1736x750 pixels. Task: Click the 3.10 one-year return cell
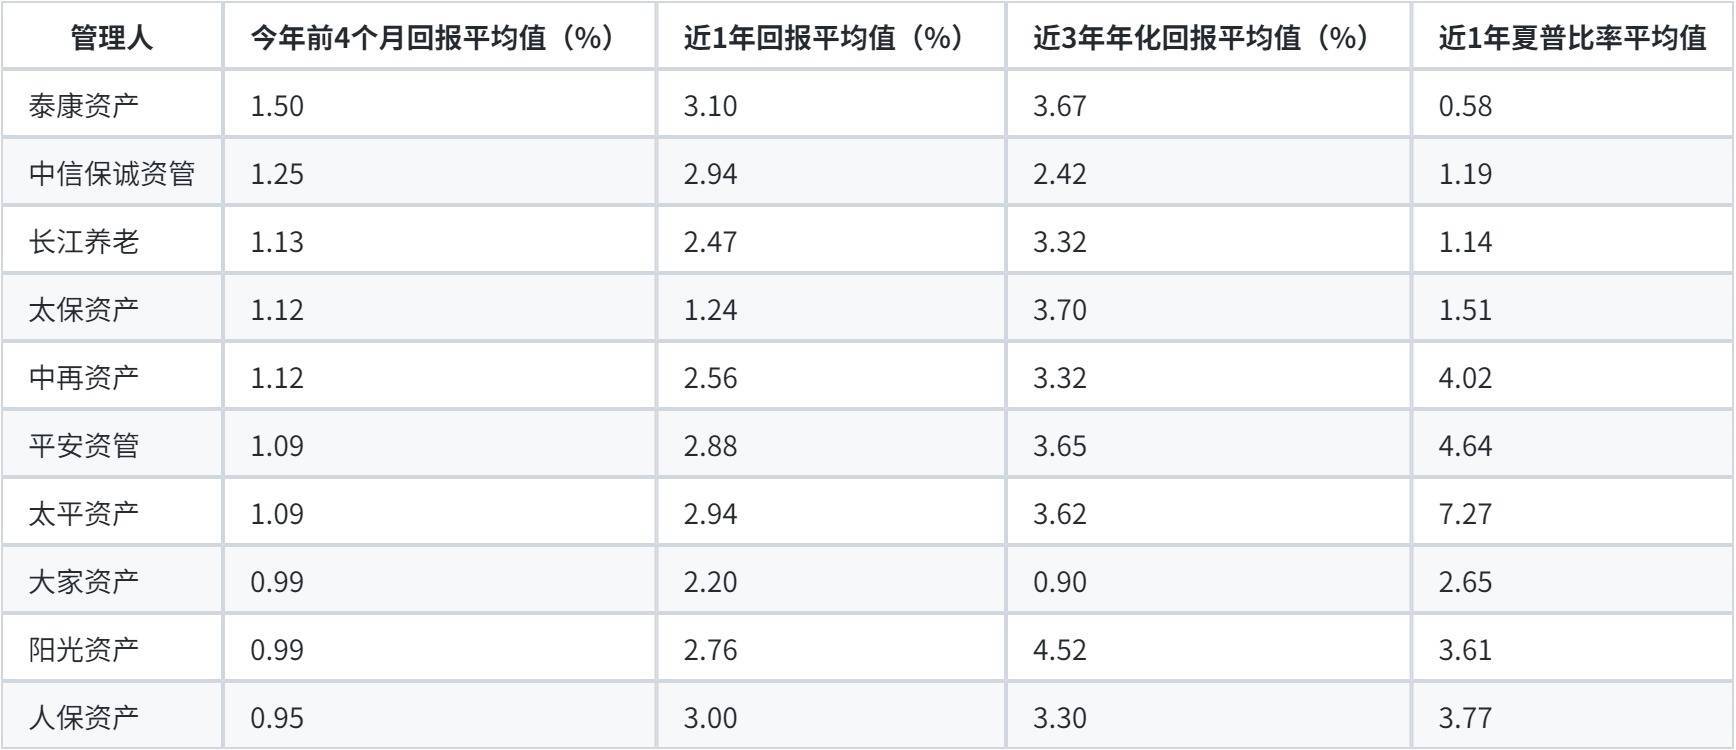(831, 105)
